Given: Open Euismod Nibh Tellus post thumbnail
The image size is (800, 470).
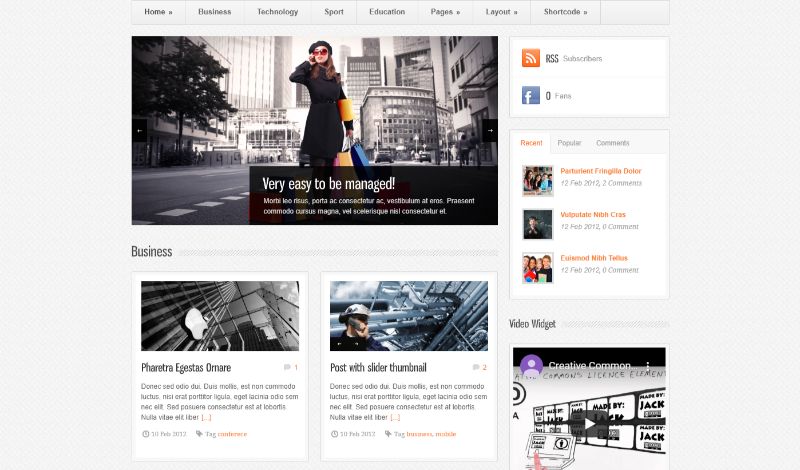Looking at the screenshot, I should tap(537, 268).
